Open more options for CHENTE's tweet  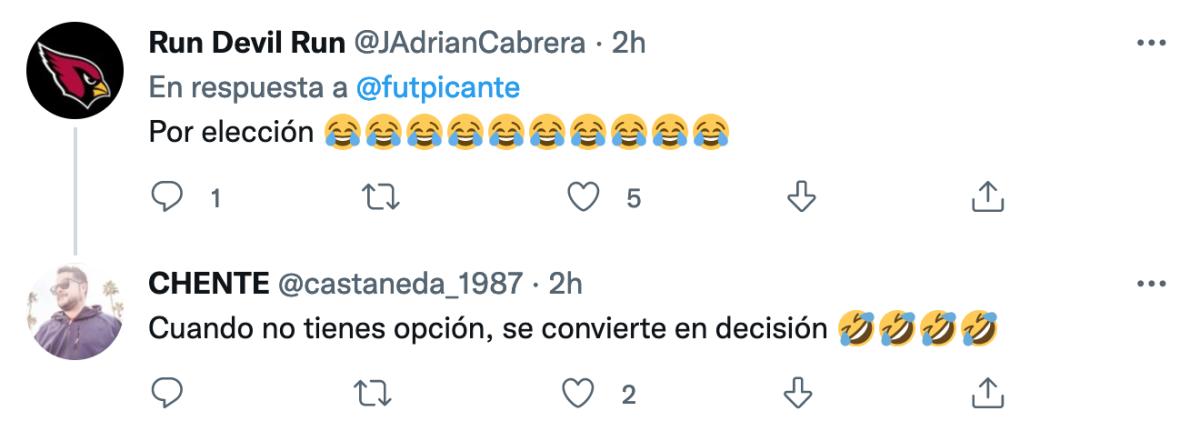point(1152,285)
